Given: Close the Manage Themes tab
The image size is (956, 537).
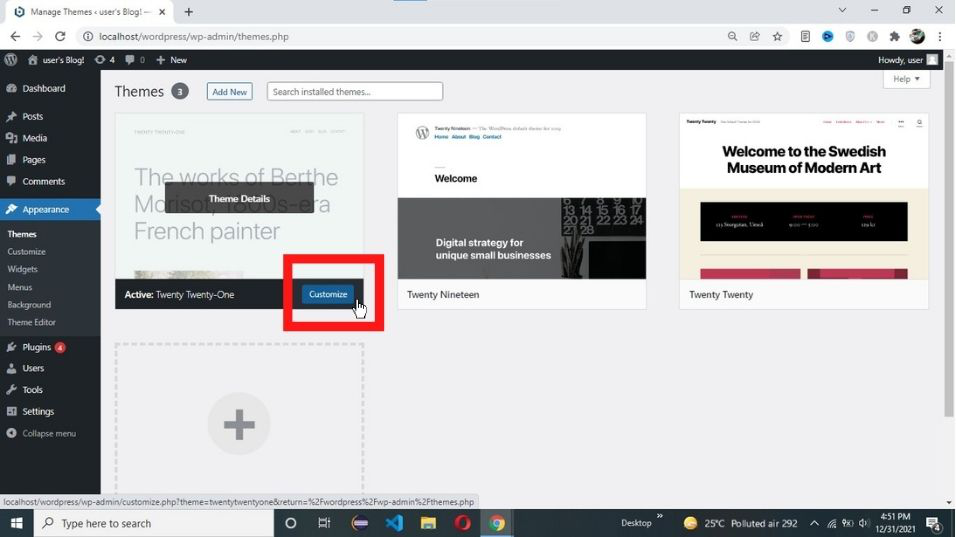Looking at the screenshot, I should (162, 12).
